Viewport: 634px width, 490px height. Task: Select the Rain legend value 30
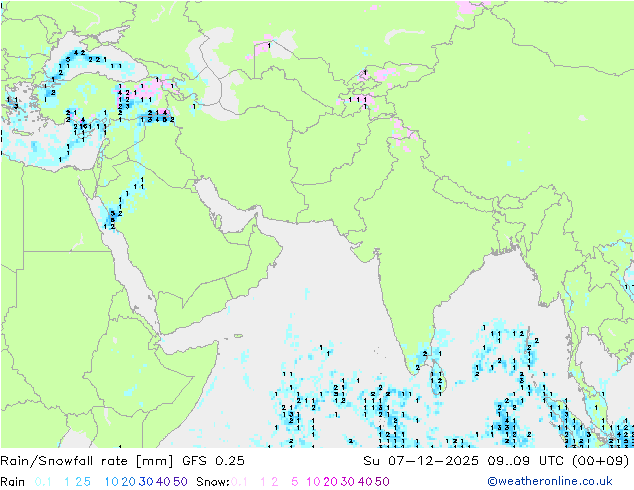tap(146, 482)
